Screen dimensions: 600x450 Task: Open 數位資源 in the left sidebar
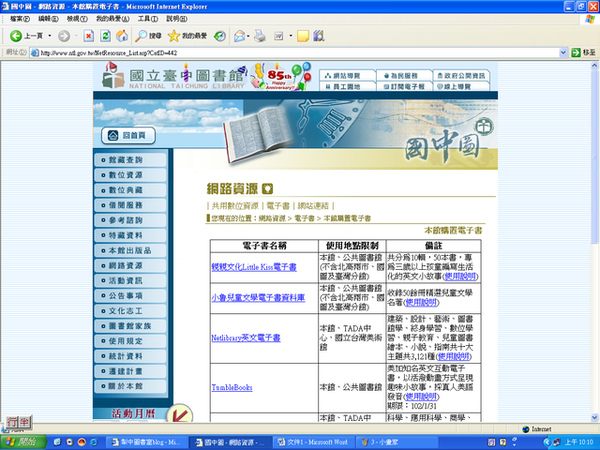click(130, 175)
